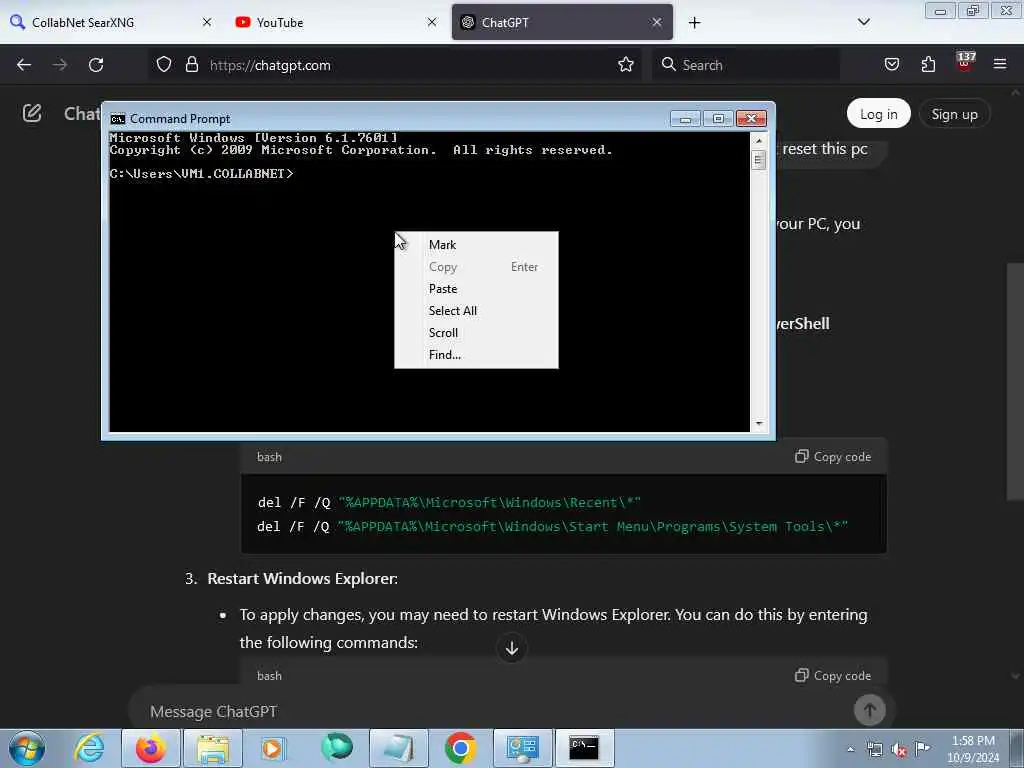Minimize the Command Prompt window

[685, 118]
